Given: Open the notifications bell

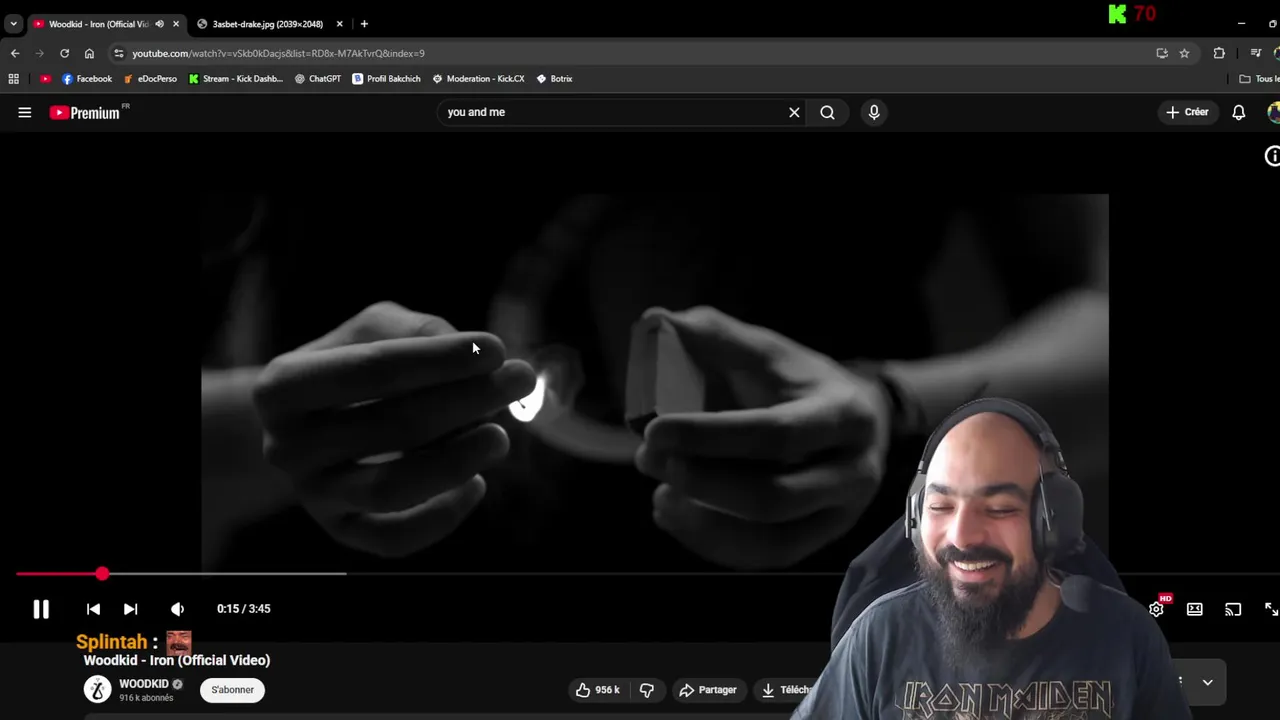Looking at the screenshot, I should tap(1239, 112).
